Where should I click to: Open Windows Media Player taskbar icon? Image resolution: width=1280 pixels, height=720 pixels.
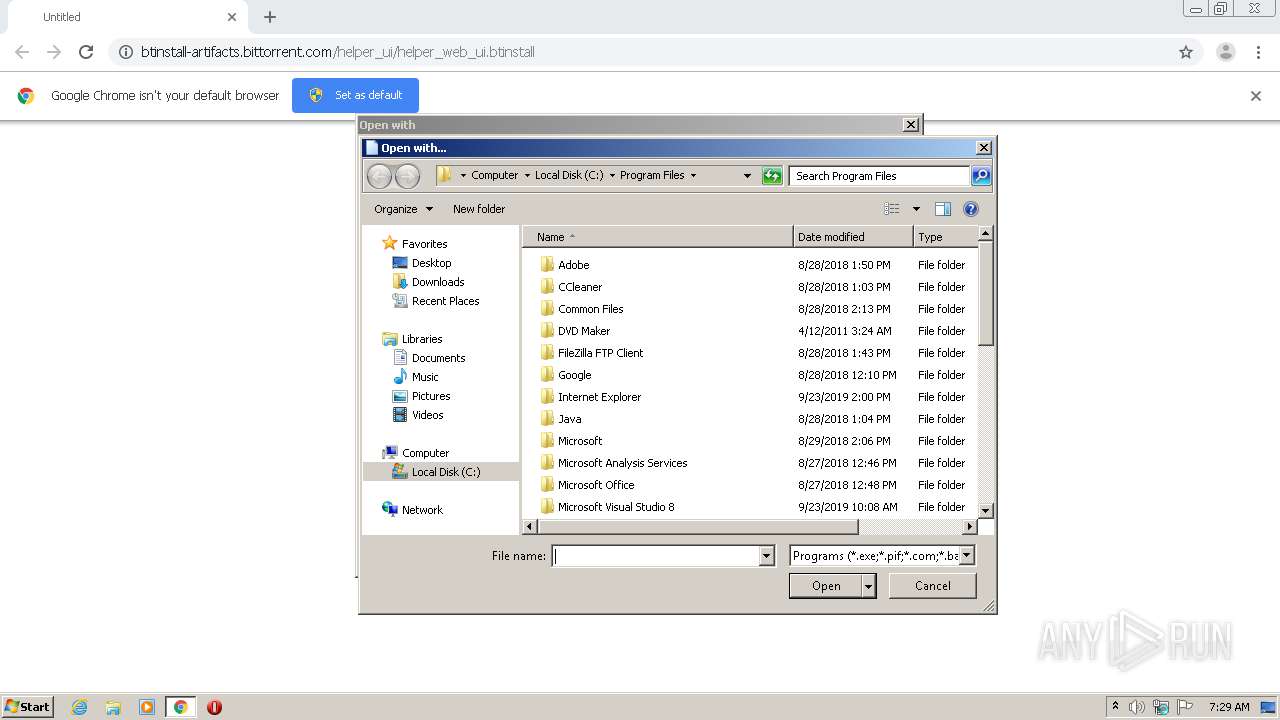coord(147,707)
